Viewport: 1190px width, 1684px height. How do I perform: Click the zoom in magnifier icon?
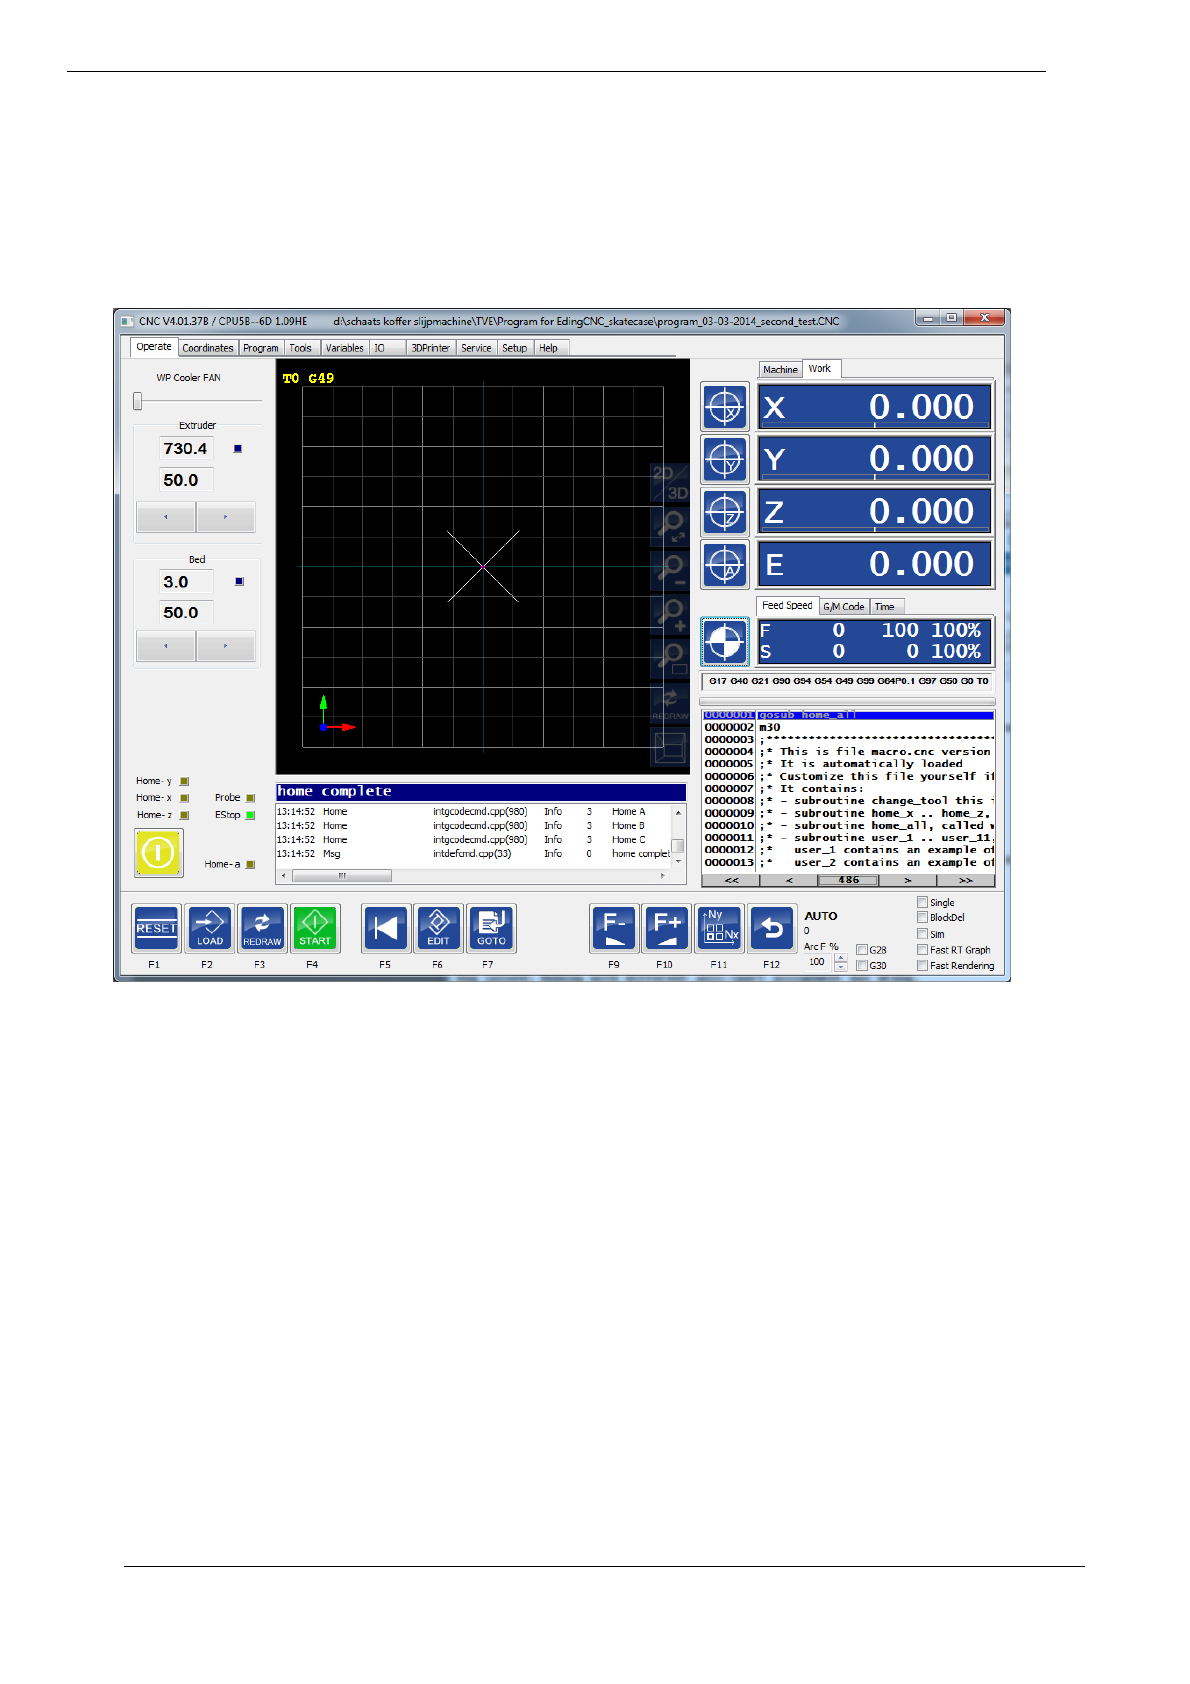pyautogui.click(x=670, y=614)
